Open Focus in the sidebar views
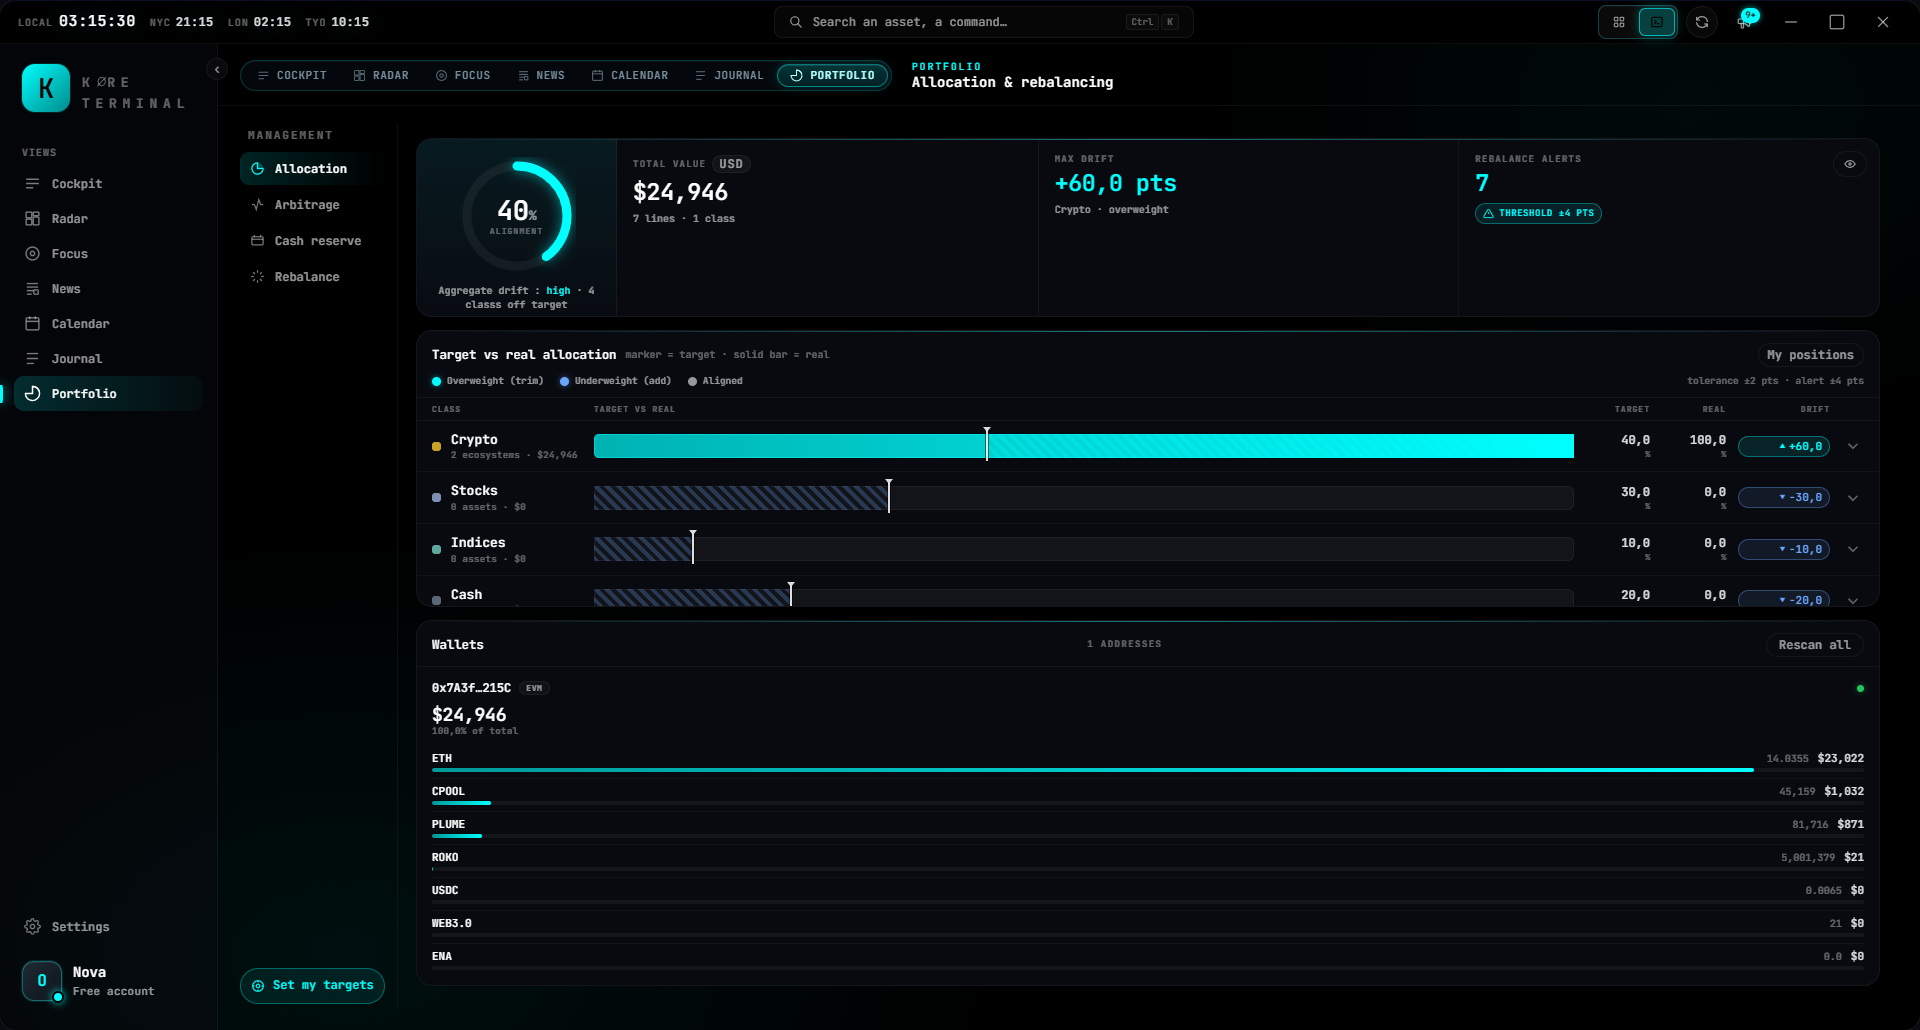 click(108, 254)
